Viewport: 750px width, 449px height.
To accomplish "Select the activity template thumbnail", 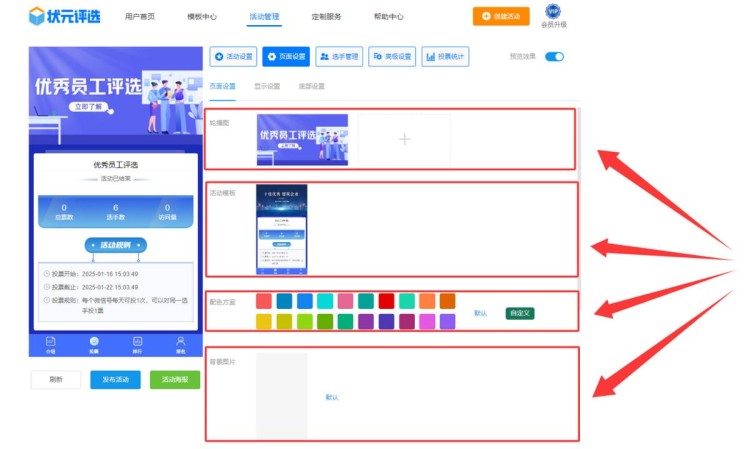I will pos(281,229).
